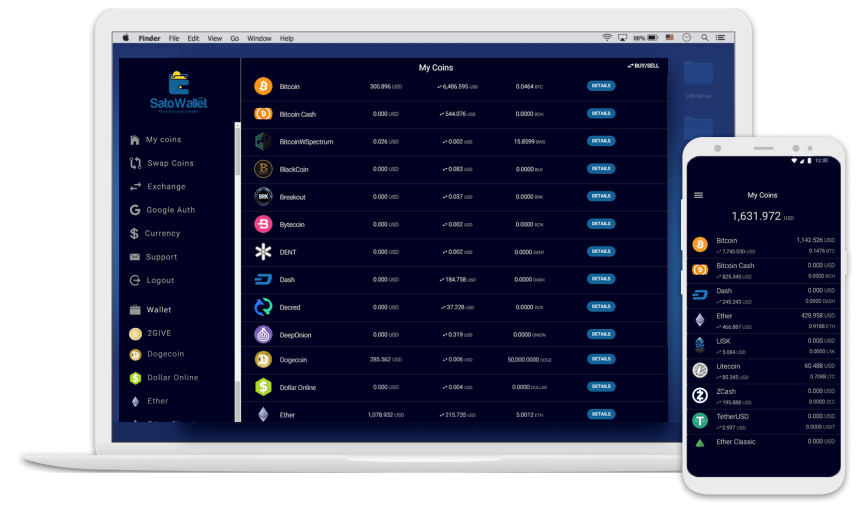
Task: Click the BUY/SELL button
Action: [643, 66]
